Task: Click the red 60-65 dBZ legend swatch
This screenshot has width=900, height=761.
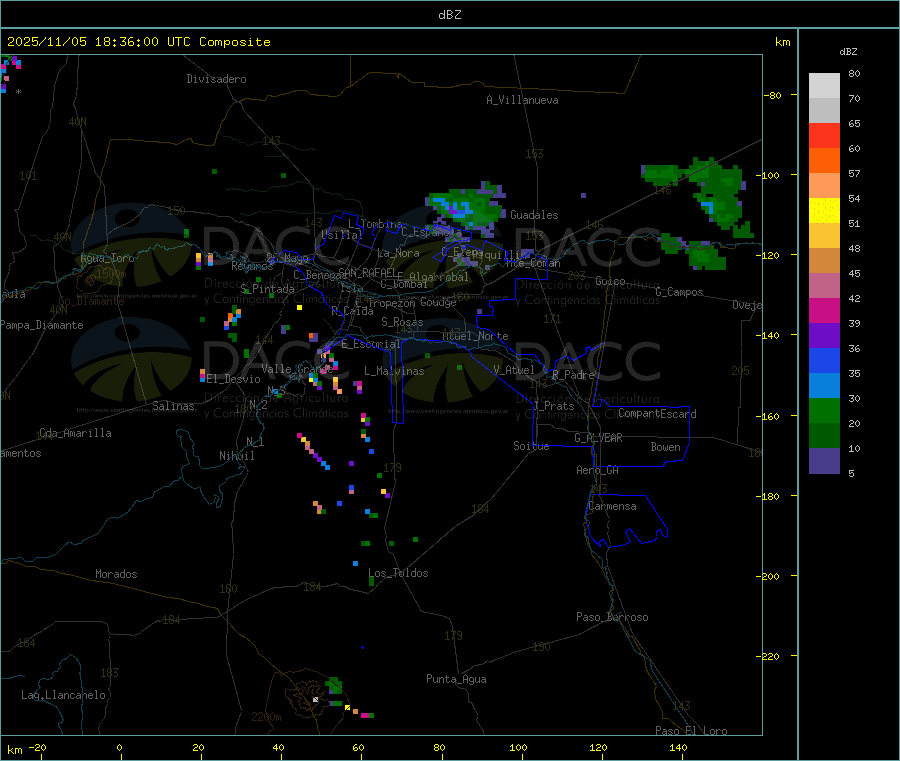Action: tap(824, 135)
